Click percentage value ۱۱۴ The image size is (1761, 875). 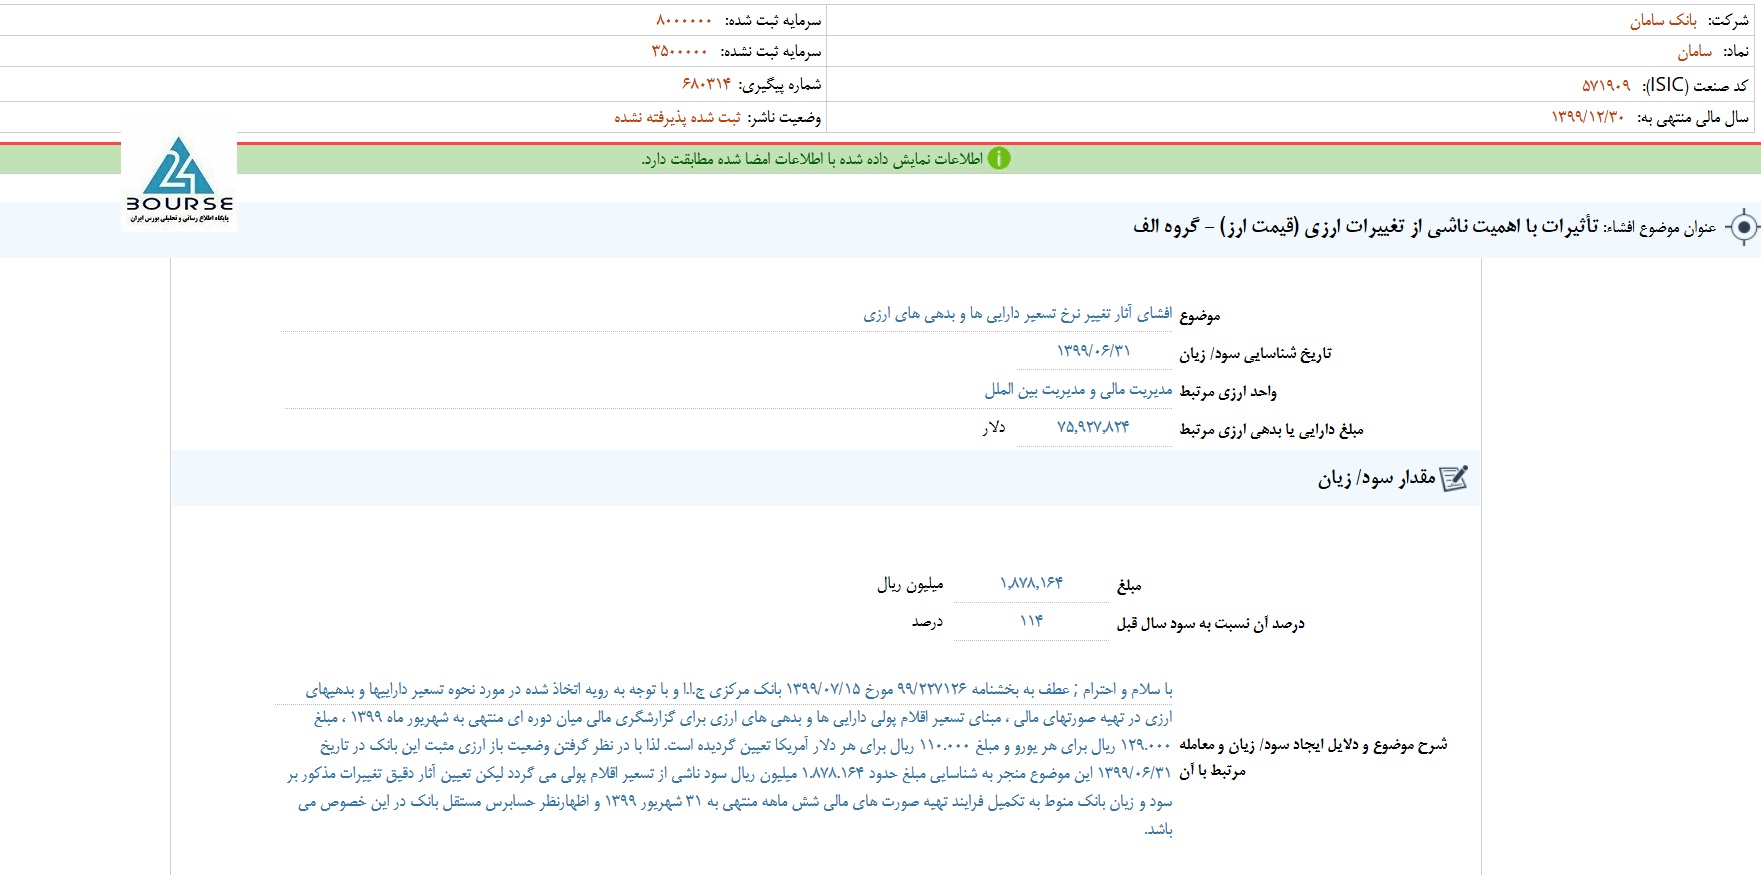coord(1031,621)
